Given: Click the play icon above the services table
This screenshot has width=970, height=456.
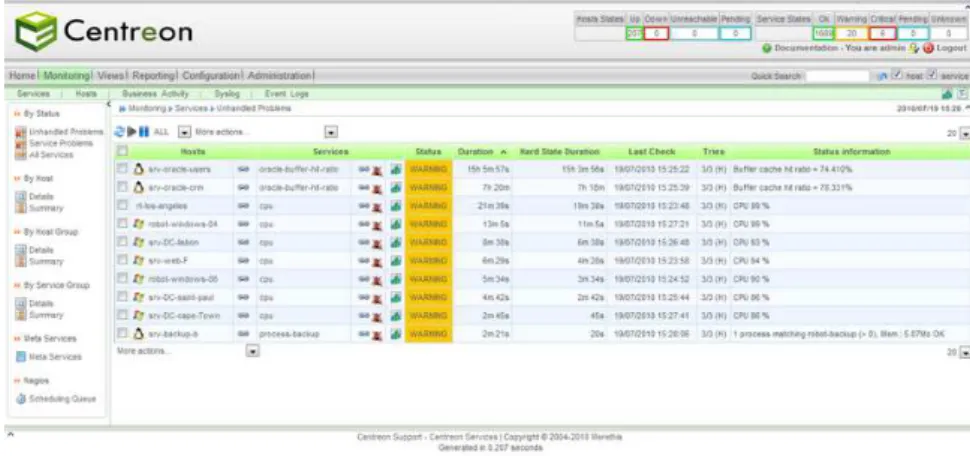Looking at the screenshot, I should (x=132, y=132).
